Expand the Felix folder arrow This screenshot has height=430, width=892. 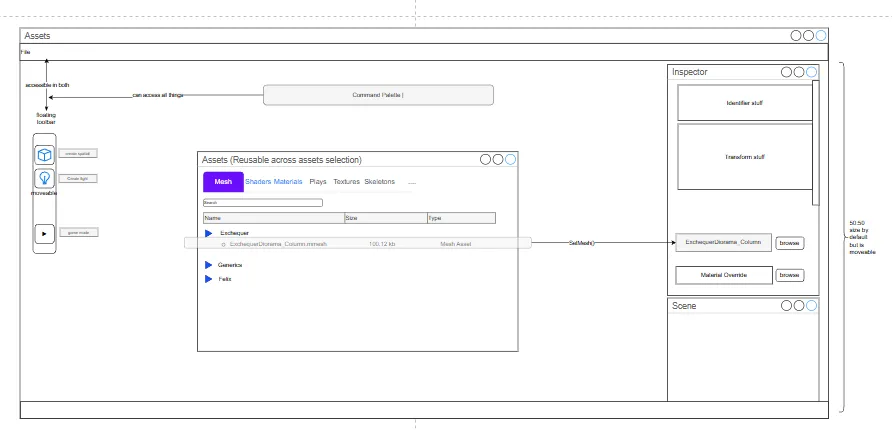pos(209,279)
